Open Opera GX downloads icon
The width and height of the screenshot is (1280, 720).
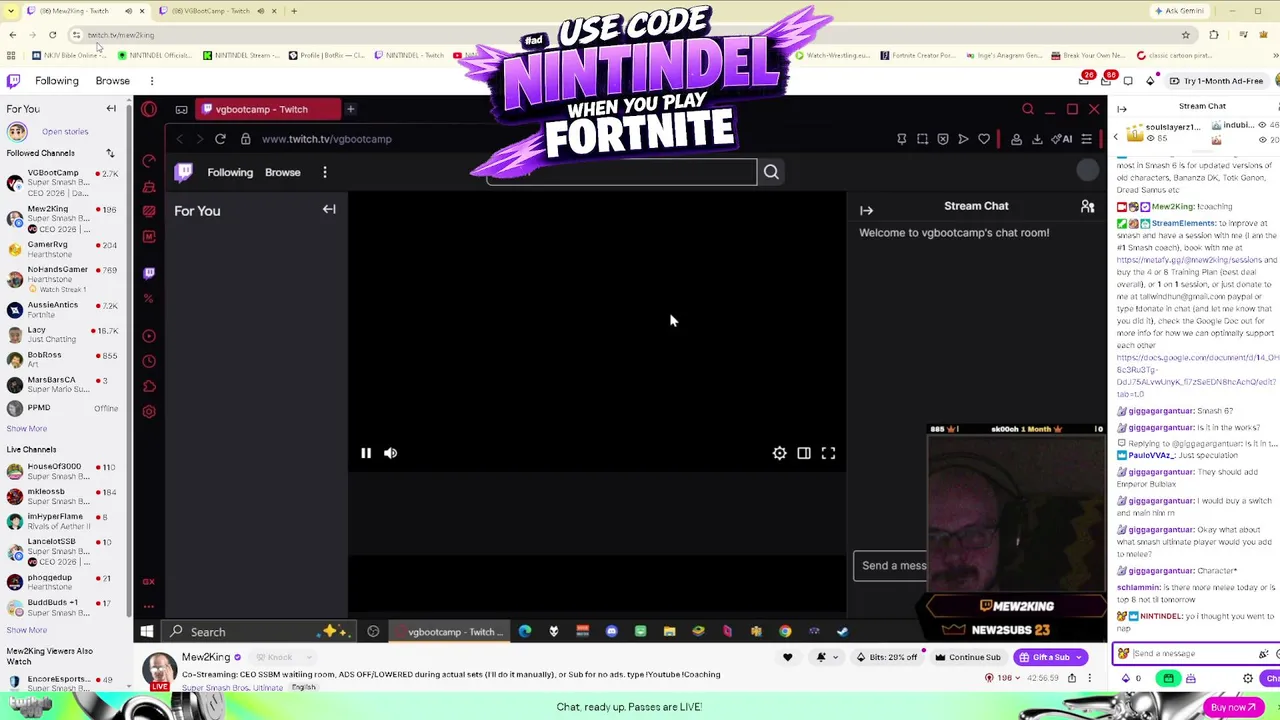click(1037, 139)
